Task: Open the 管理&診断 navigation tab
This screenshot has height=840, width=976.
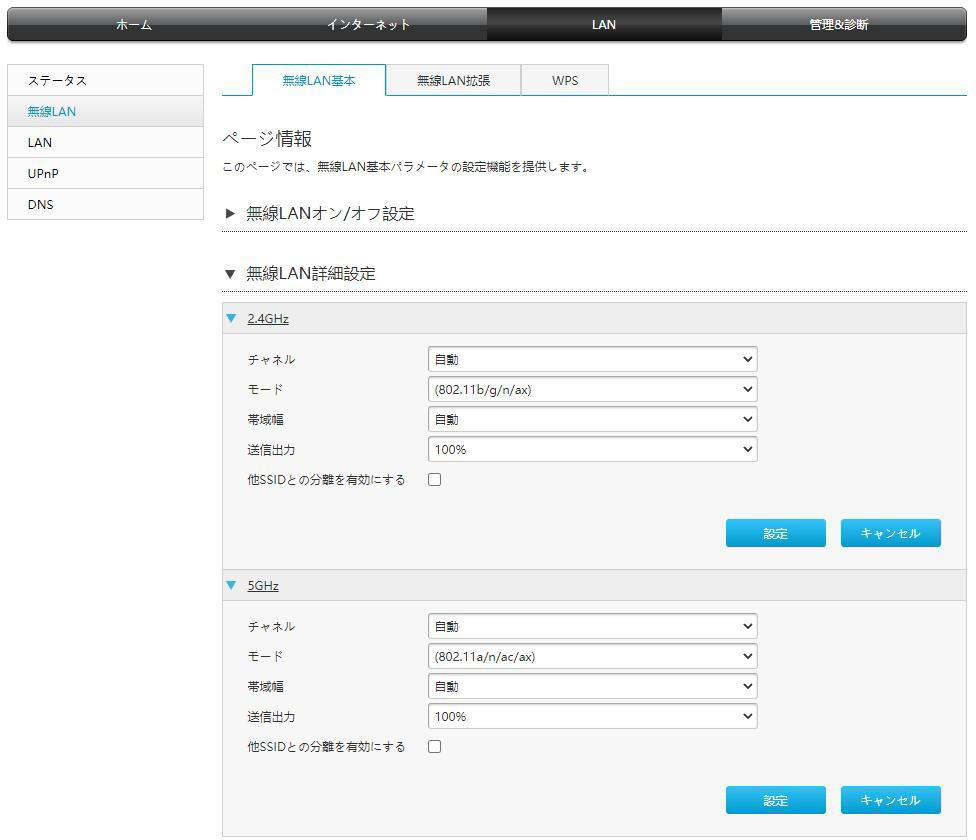Action: [838, 25]
